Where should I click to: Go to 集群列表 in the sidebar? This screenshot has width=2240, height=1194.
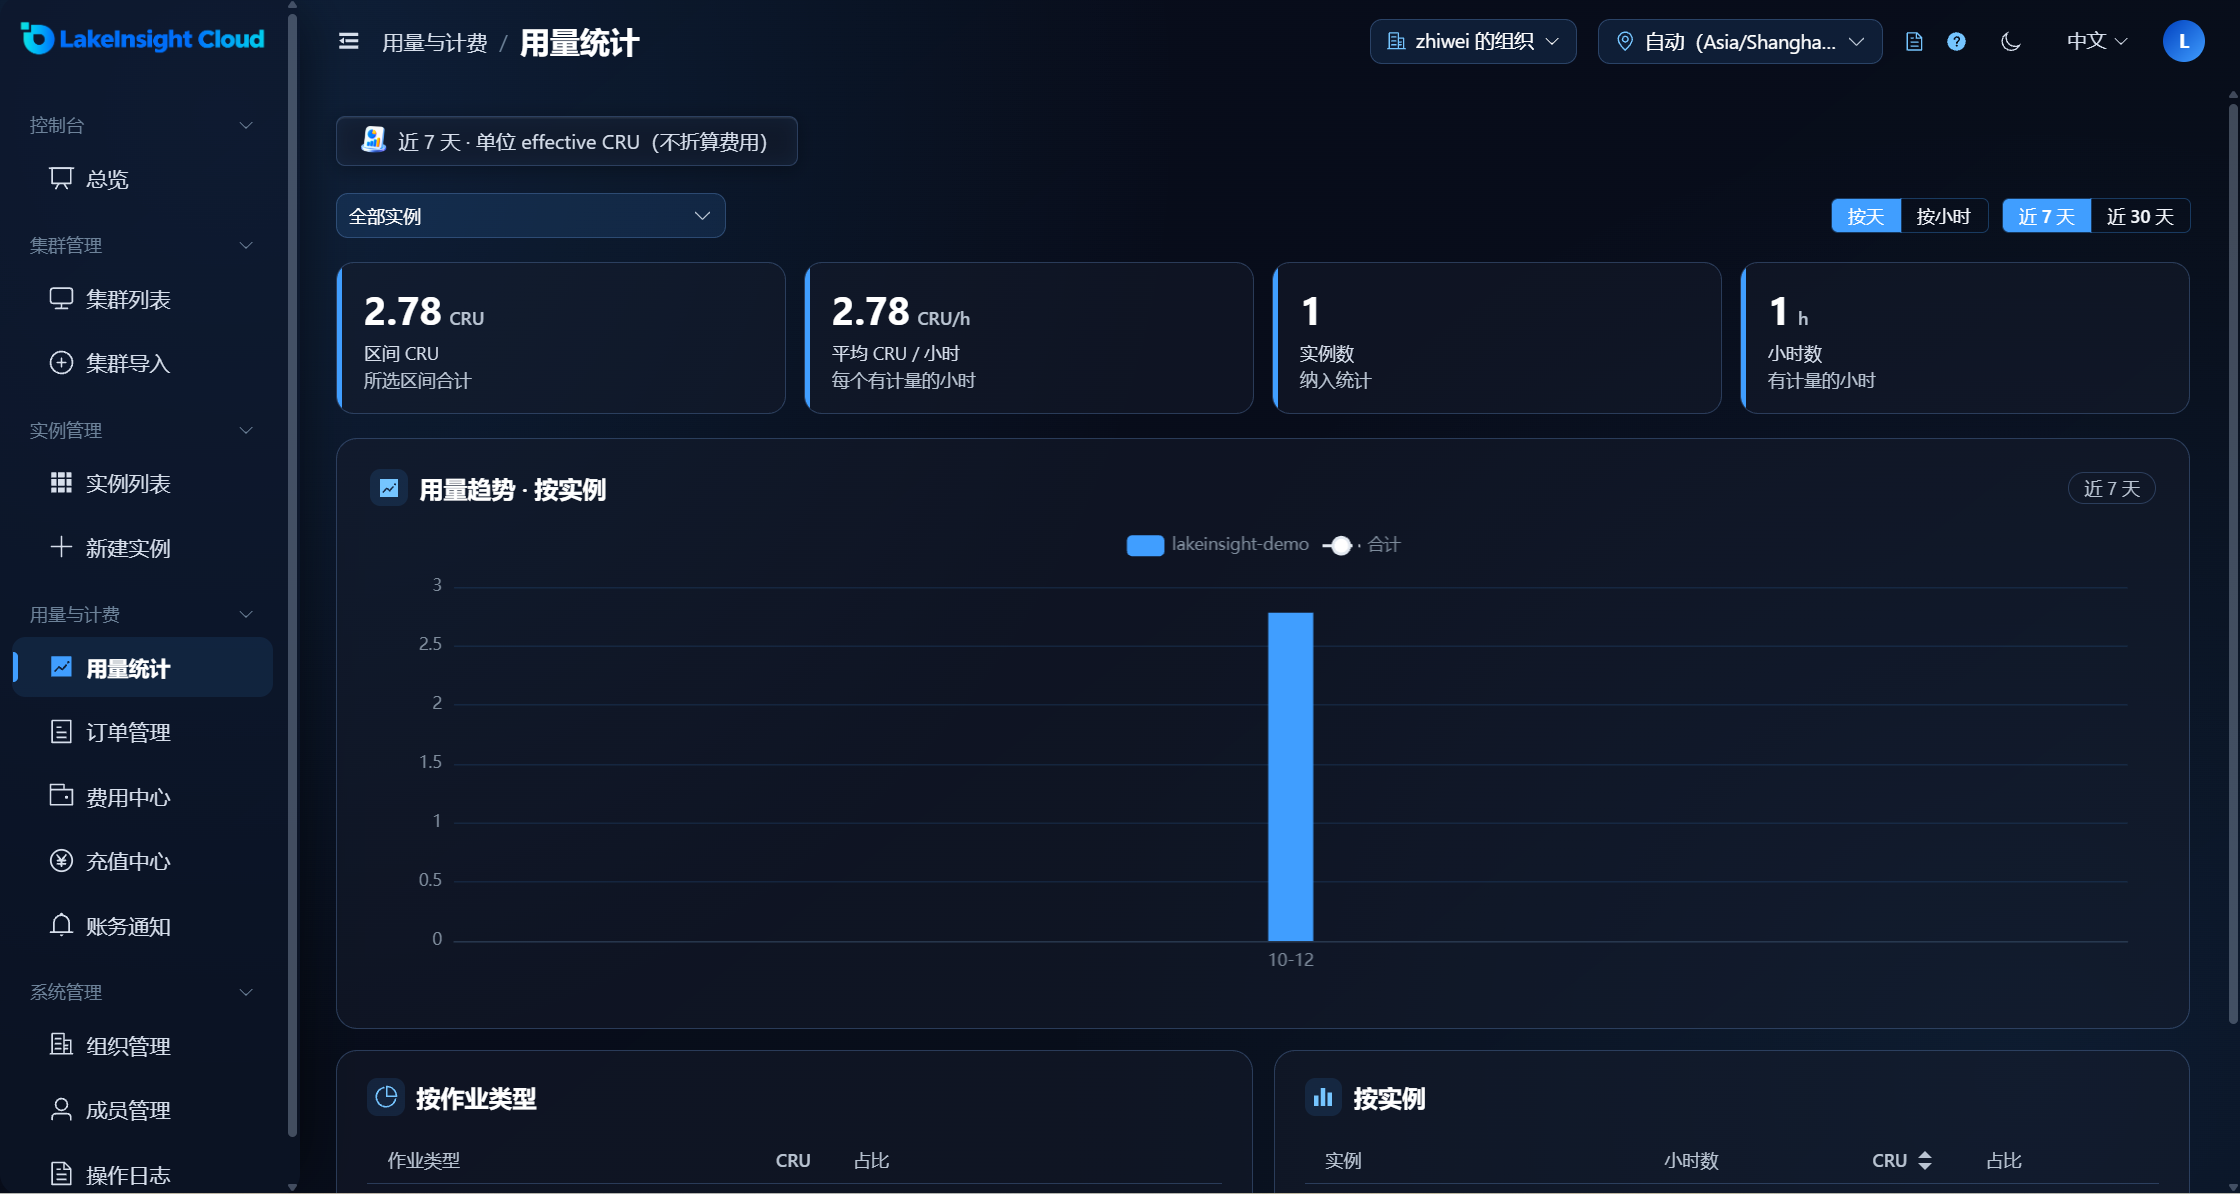[142, 299]
